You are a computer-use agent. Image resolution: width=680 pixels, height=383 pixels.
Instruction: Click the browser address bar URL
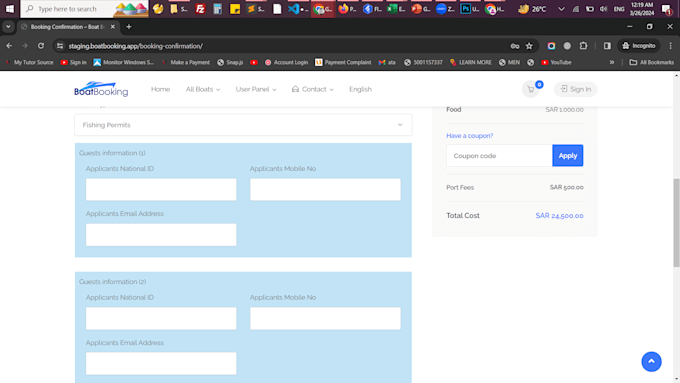(x=136, y=46)
